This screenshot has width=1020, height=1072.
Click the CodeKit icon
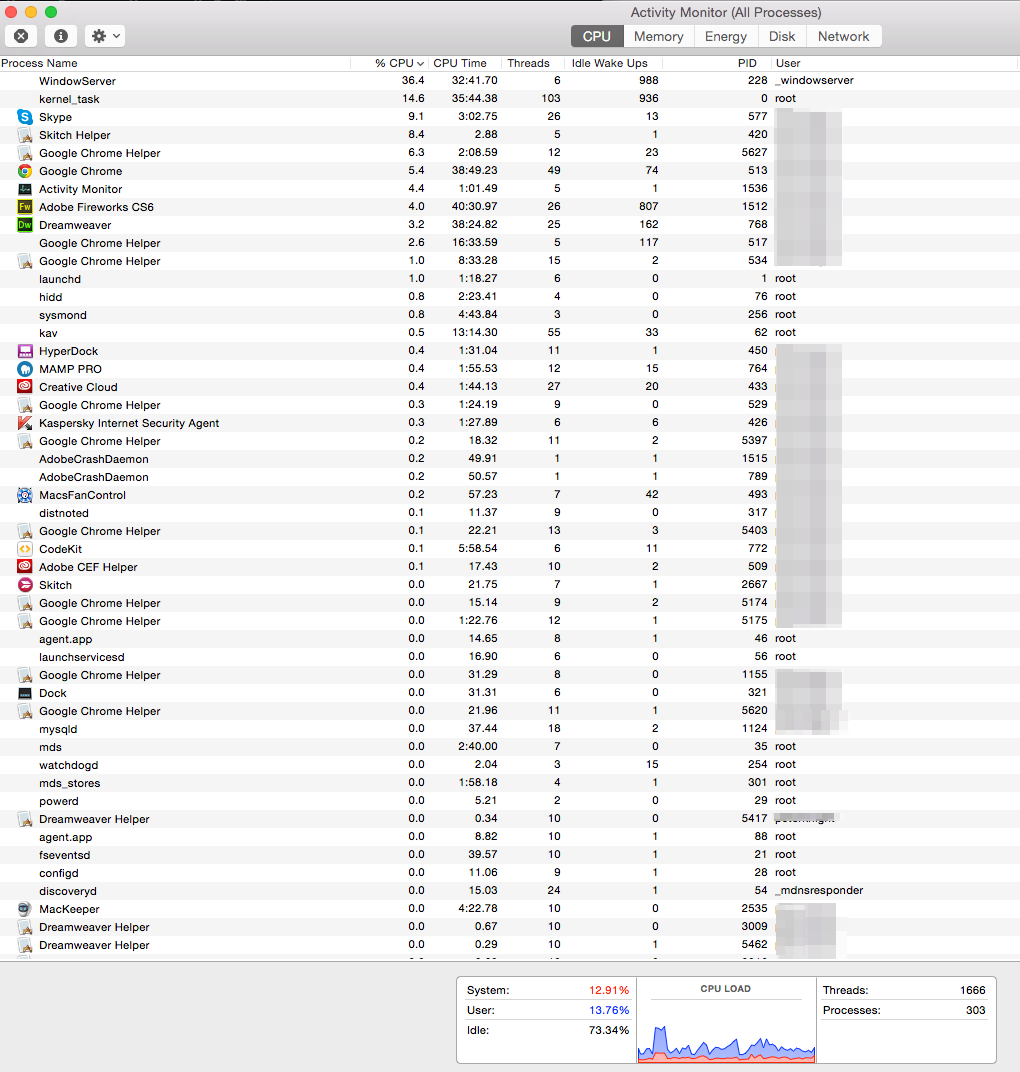pos(25,548)
